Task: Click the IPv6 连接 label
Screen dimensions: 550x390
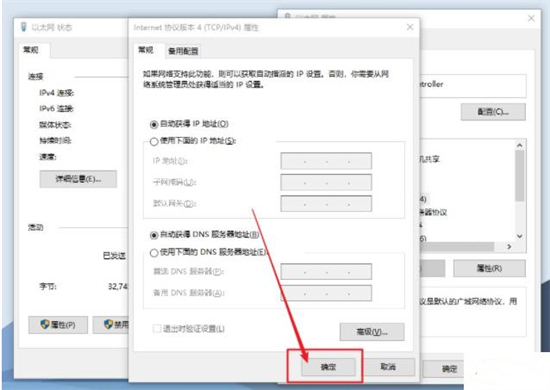Action: 56,109
